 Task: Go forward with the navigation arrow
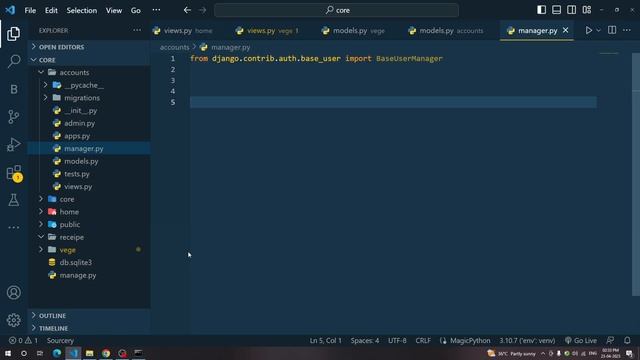click(x=203, y=10)
